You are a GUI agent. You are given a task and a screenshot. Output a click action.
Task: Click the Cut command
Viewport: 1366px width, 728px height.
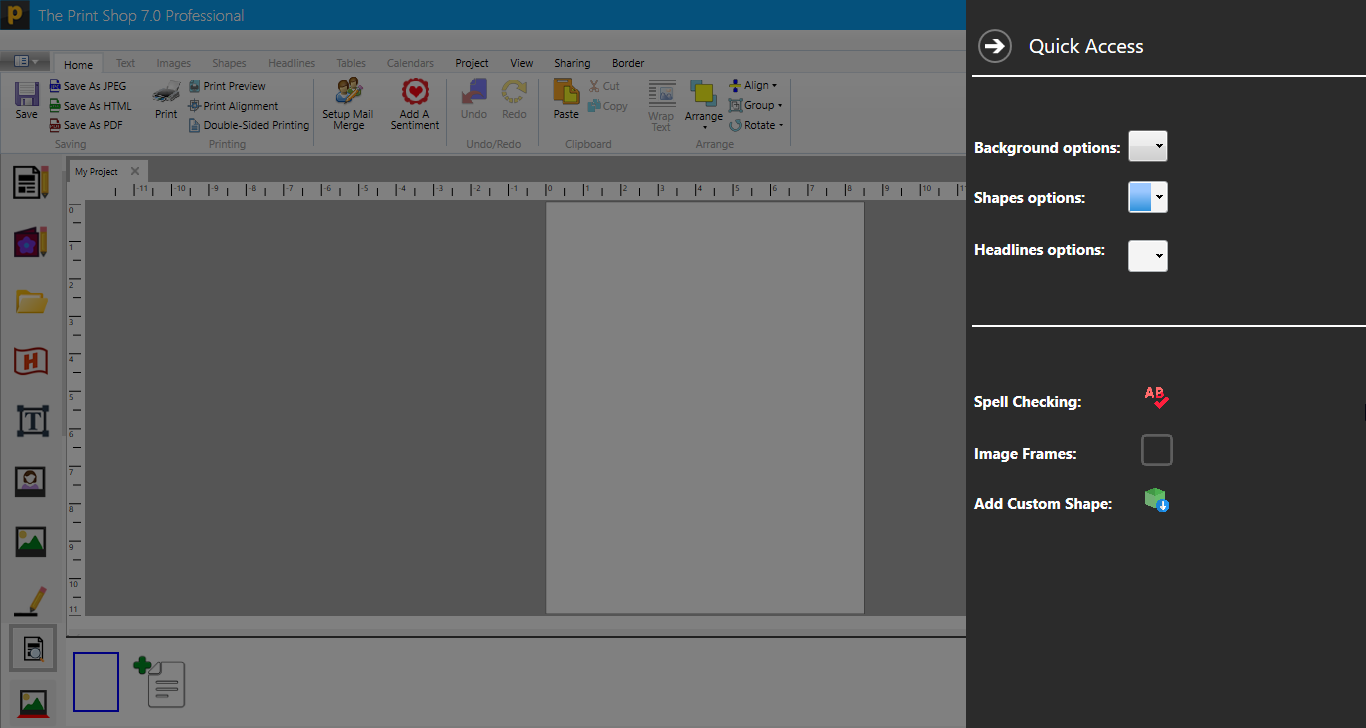click(x=604, y=86)
